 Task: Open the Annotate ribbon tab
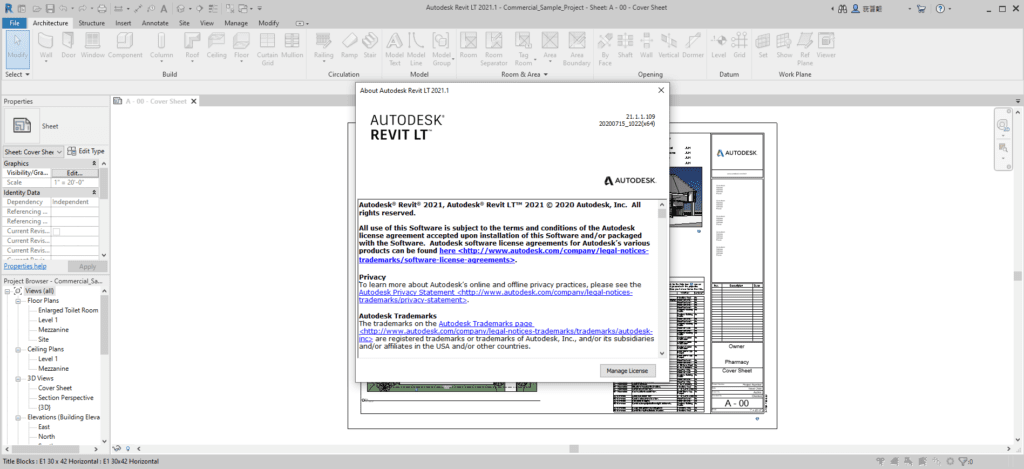(155, 23)
